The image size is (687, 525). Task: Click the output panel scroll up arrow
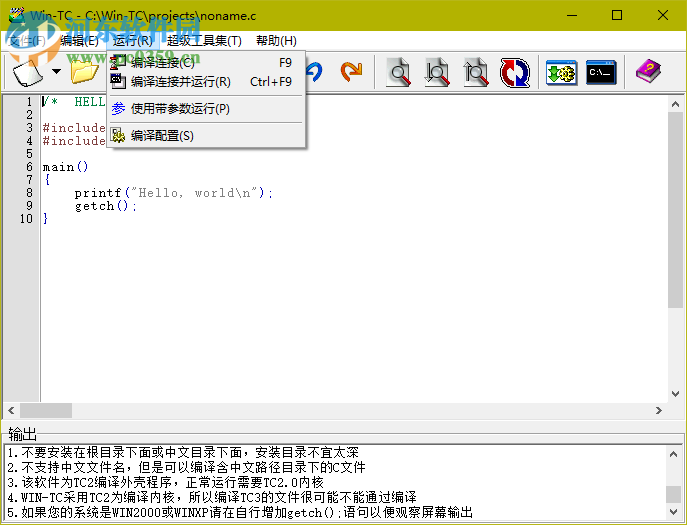[673, 454]
